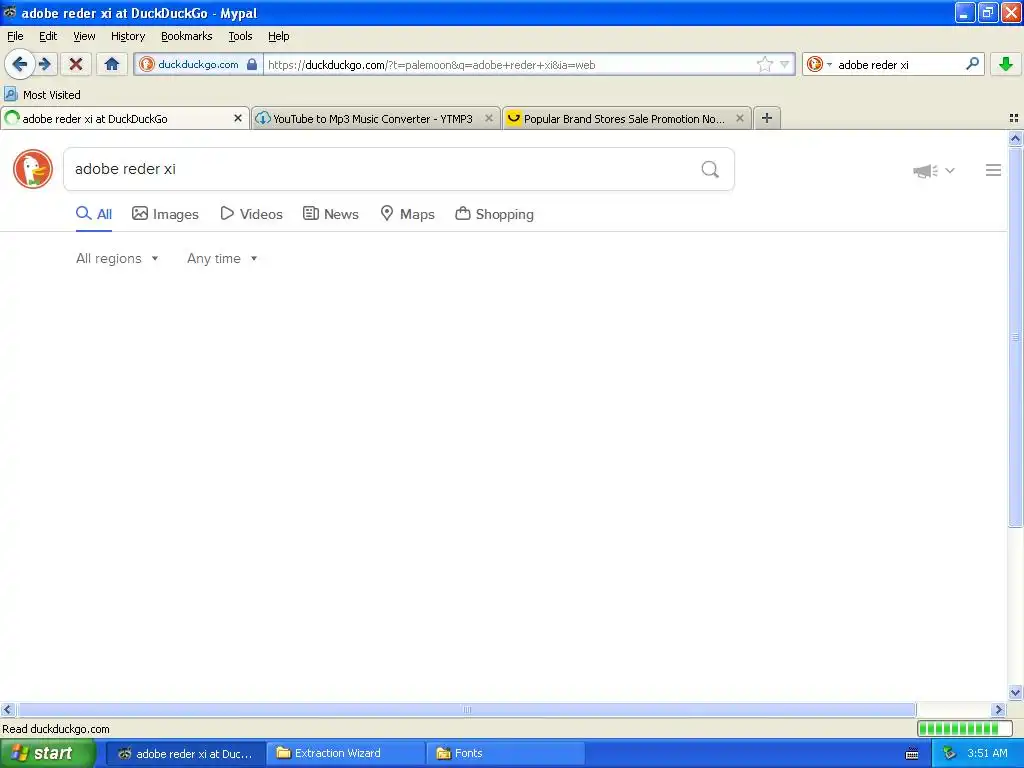1024x768 pixels.
Task: Submit search with the page magnifier icon
Action: [710, 169]
